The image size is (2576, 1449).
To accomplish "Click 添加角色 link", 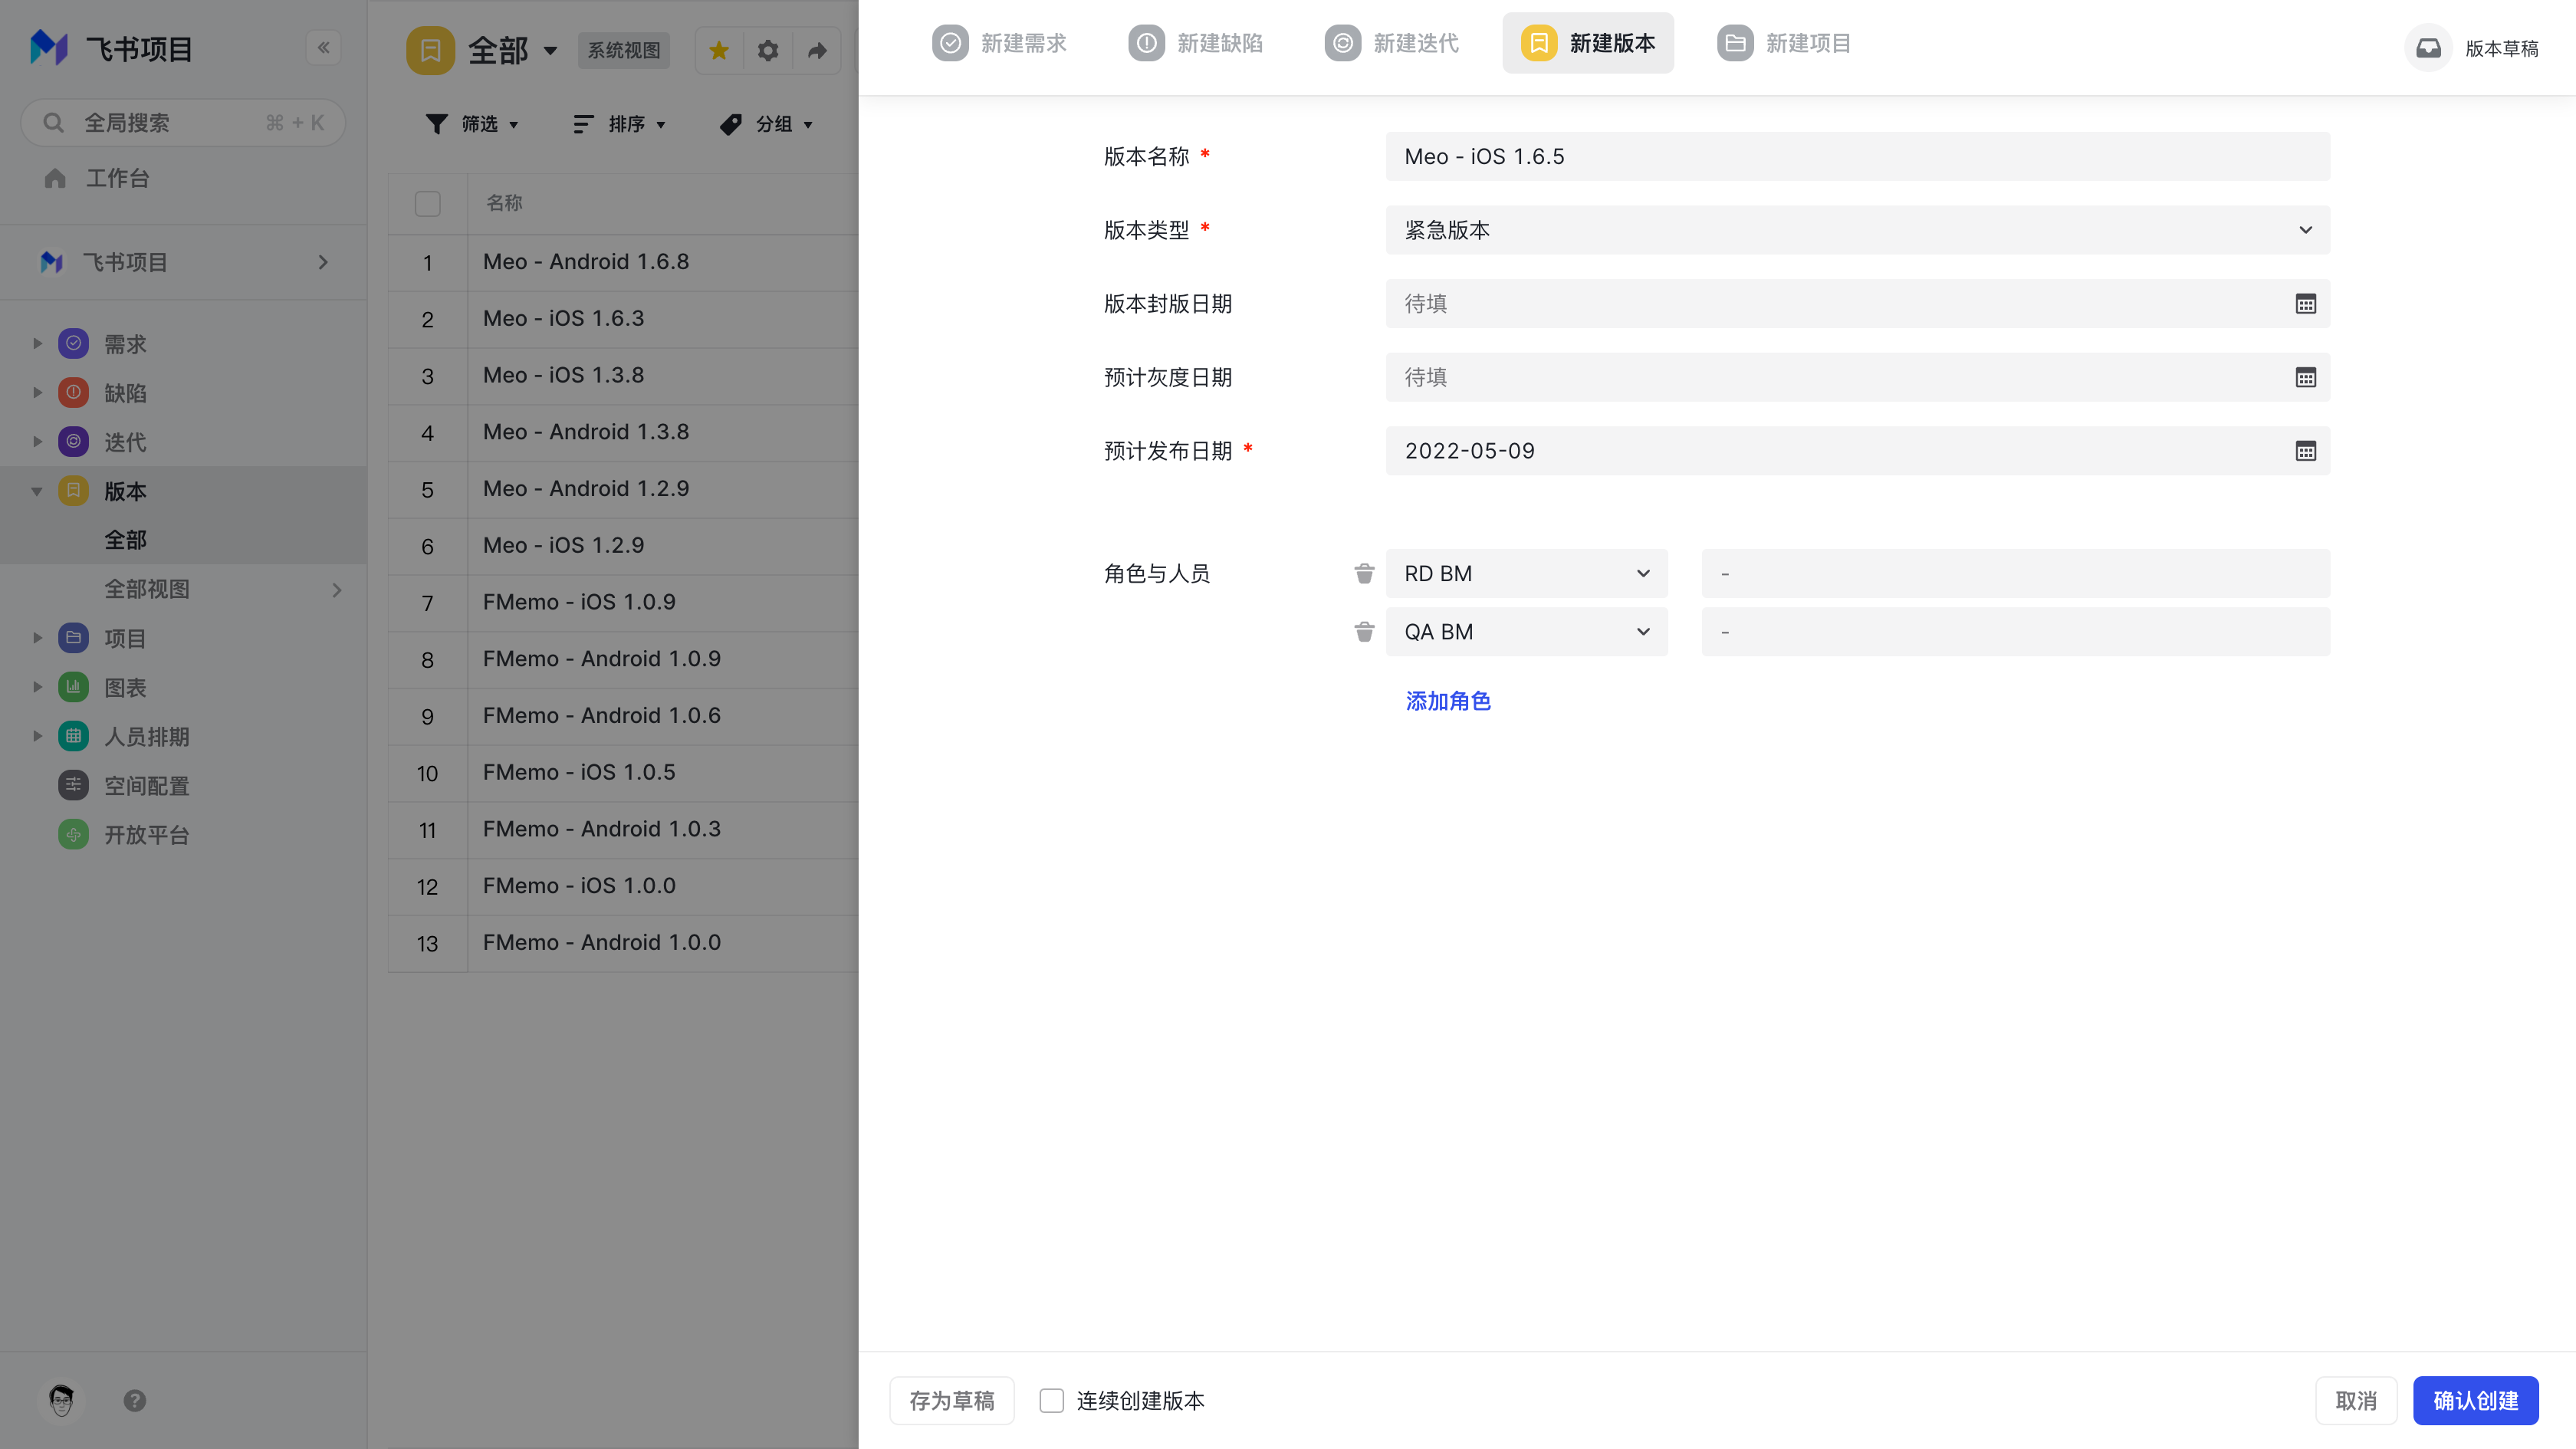I will click(1448, 701).
